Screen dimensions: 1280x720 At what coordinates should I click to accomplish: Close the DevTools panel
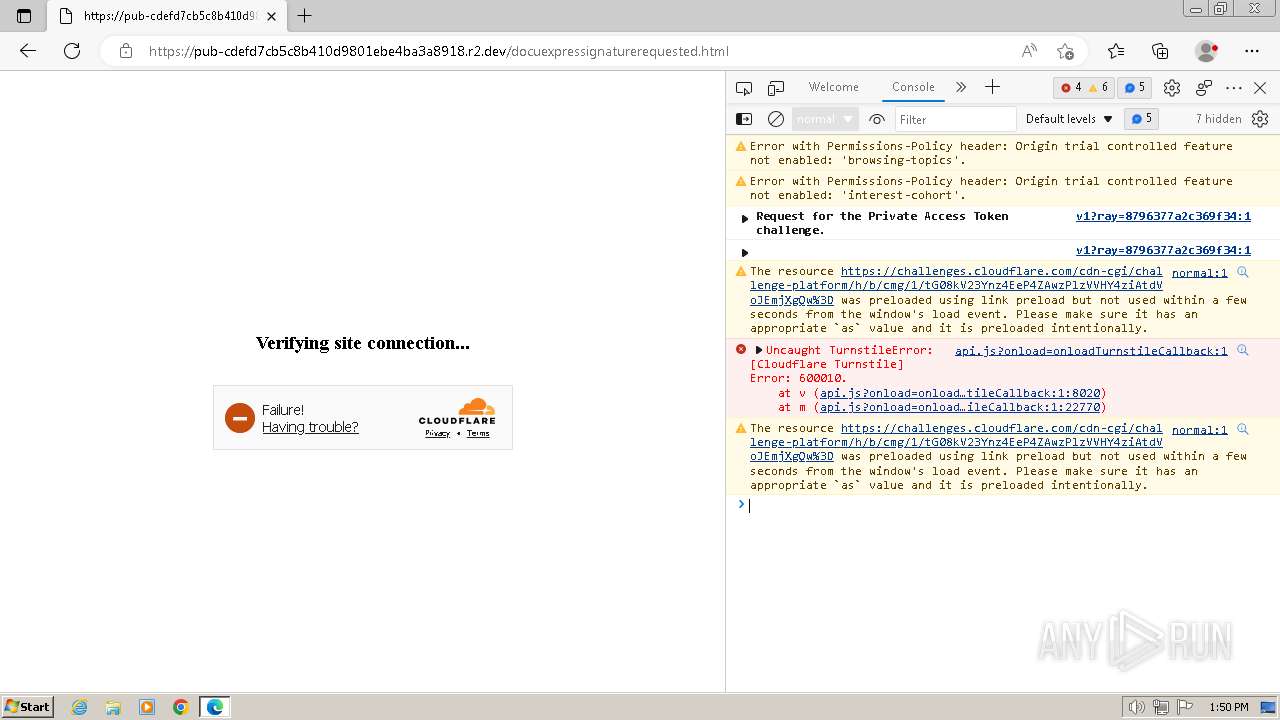pyautogui.click(x=1260, y=88)
